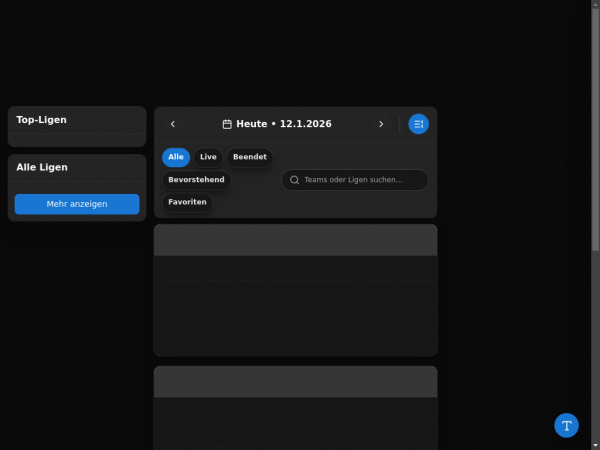Click the calendar icon beside Heute
The width and height of the screenshot is (600, 450).
[227, 124]
